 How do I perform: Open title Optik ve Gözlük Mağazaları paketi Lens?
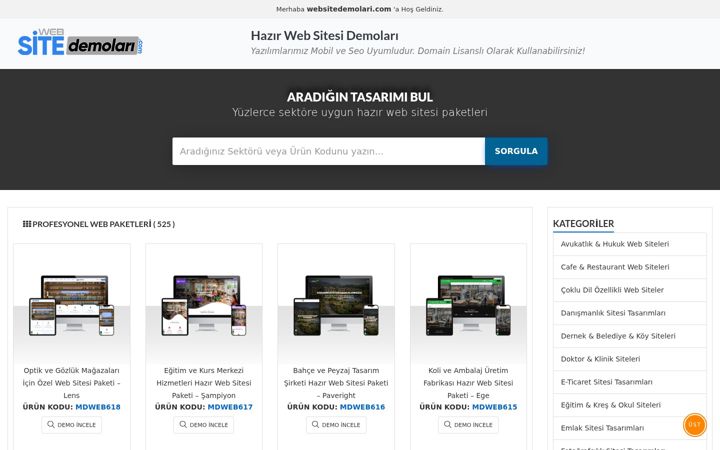click(72, 382)
